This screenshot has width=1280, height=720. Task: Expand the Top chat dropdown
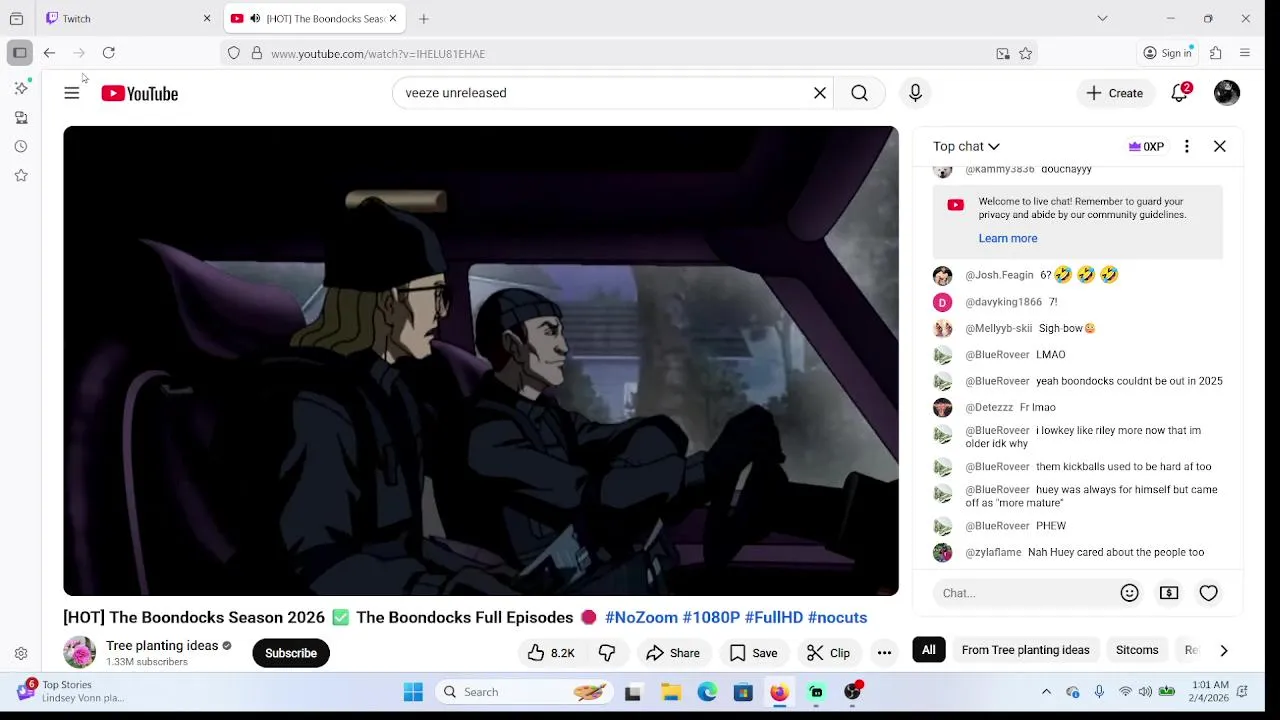[966, 146]
